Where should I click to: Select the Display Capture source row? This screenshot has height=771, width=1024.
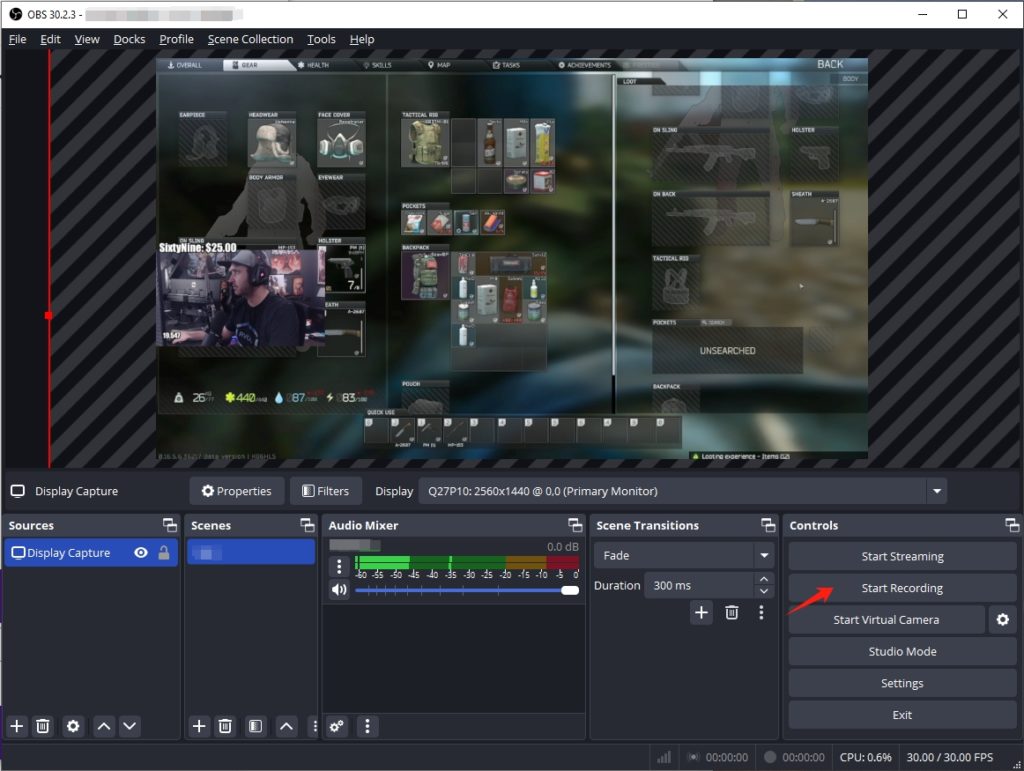[x=91, y=553]
